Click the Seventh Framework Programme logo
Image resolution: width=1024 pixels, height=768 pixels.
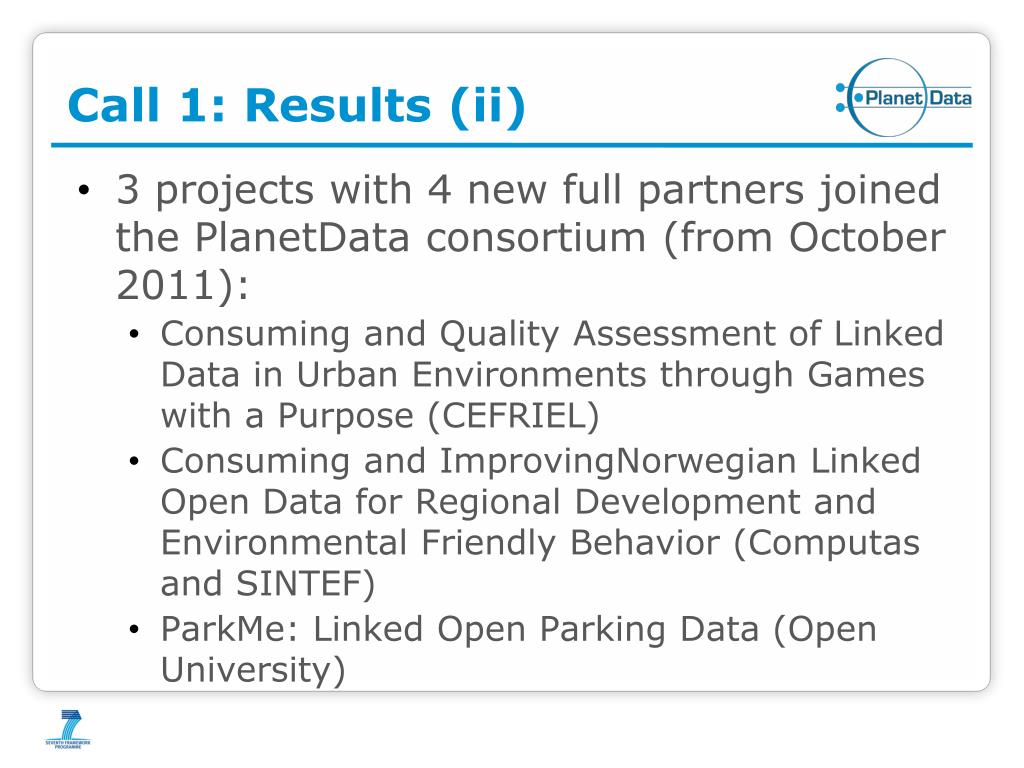pyautogui.click(x=68, y=729)
